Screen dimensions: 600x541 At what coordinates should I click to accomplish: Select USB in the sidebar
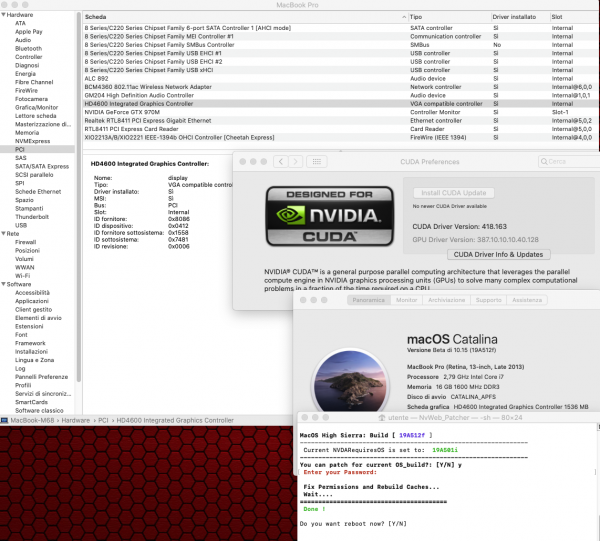coord(21,225)
